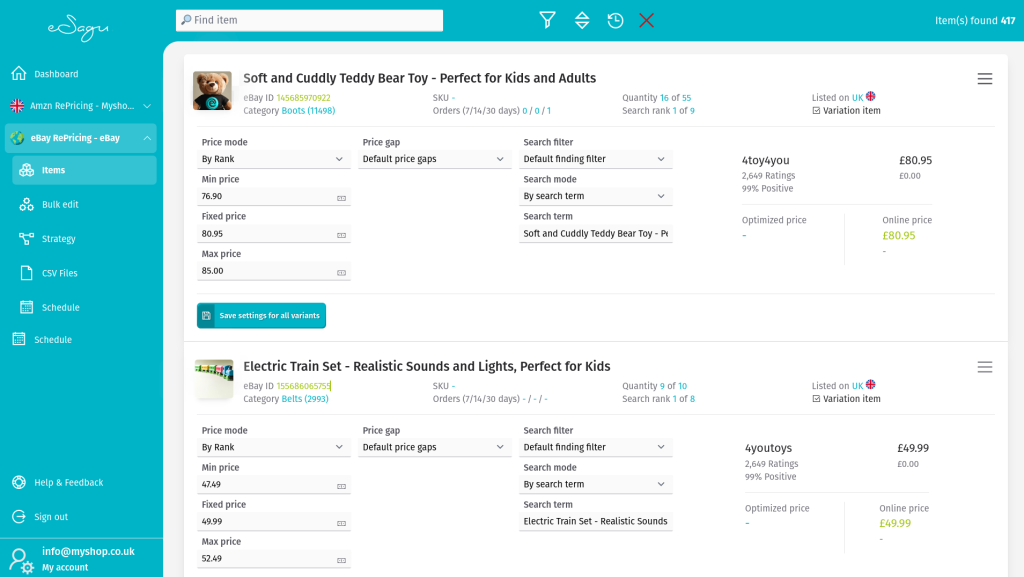The width and height of the screenshot is (1024, 577).
Task: Open search history via the clock icon
Action: (615, 20)
